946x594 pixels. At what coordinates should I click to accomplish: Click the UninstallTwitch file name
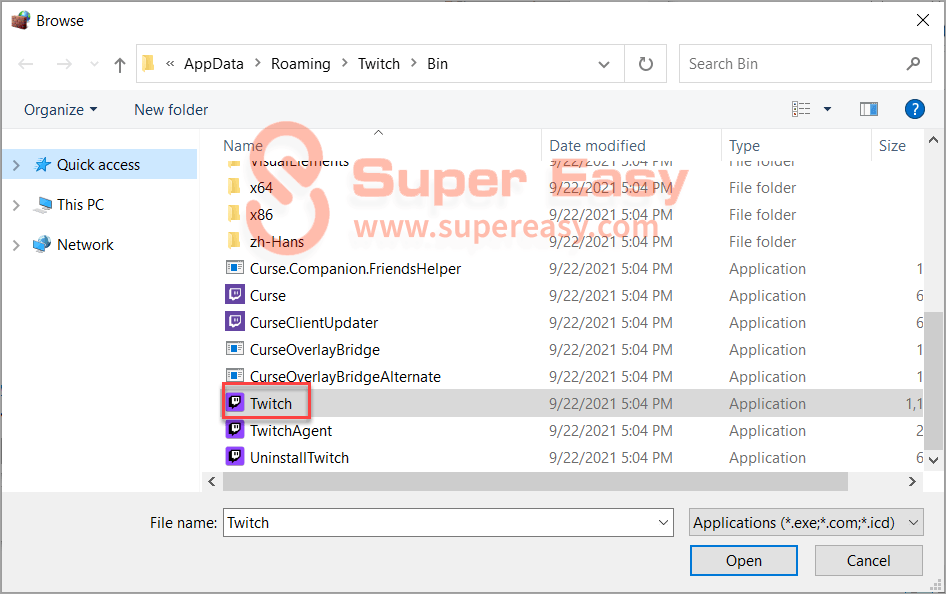(299, 458)
